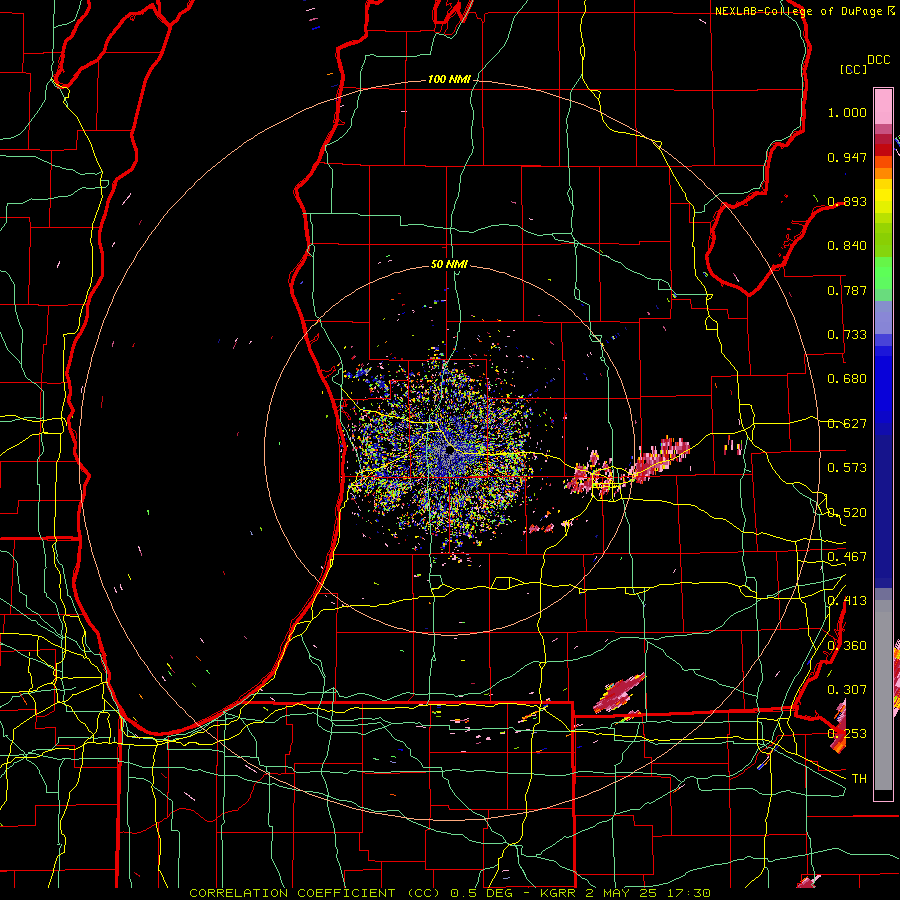Viewport: 900px width, 900px height.
Task: Select the 0.947 scale value
Action: (x=847, y=157)
